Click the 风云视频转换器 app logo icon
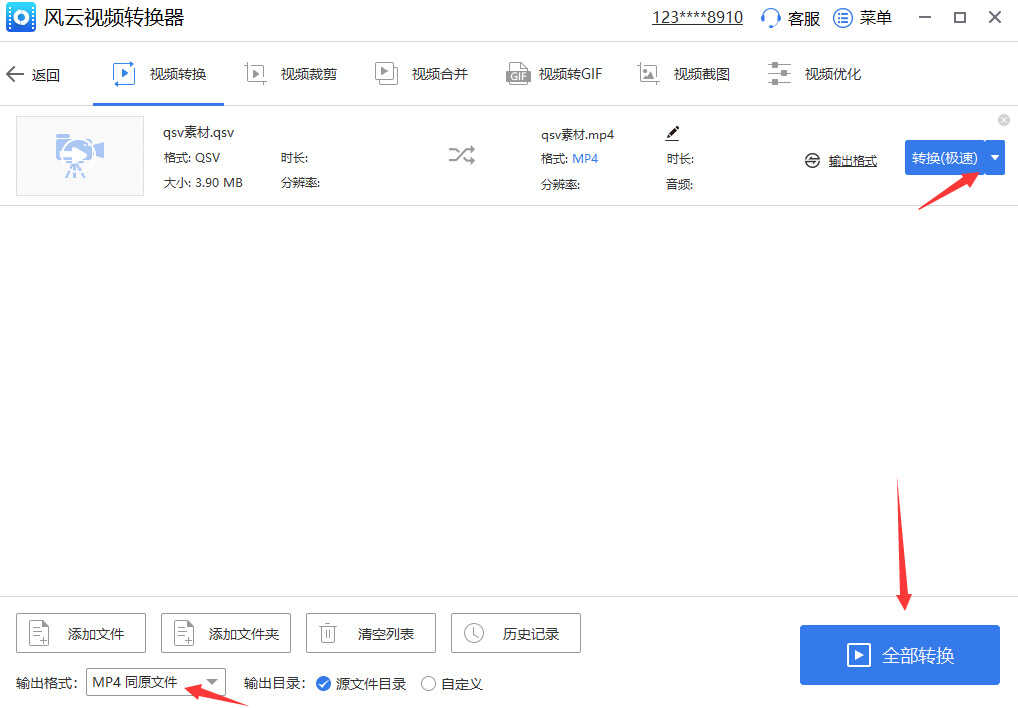This screenshot has height=708, width=1018. click(x=21, y=17)
